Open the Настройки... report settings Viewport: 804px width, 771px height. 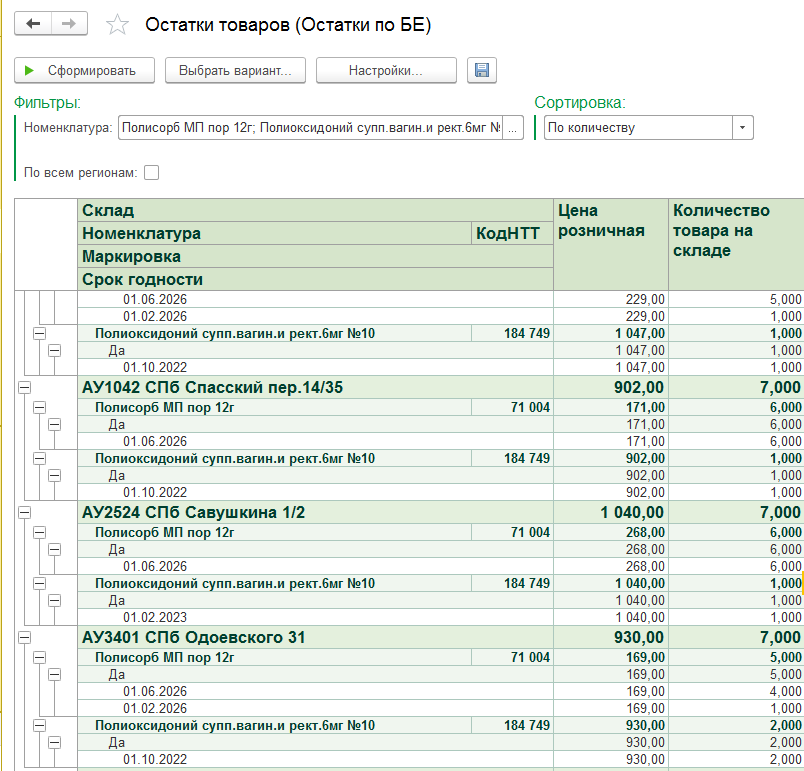pyautogui.click(x=386, y=70)
